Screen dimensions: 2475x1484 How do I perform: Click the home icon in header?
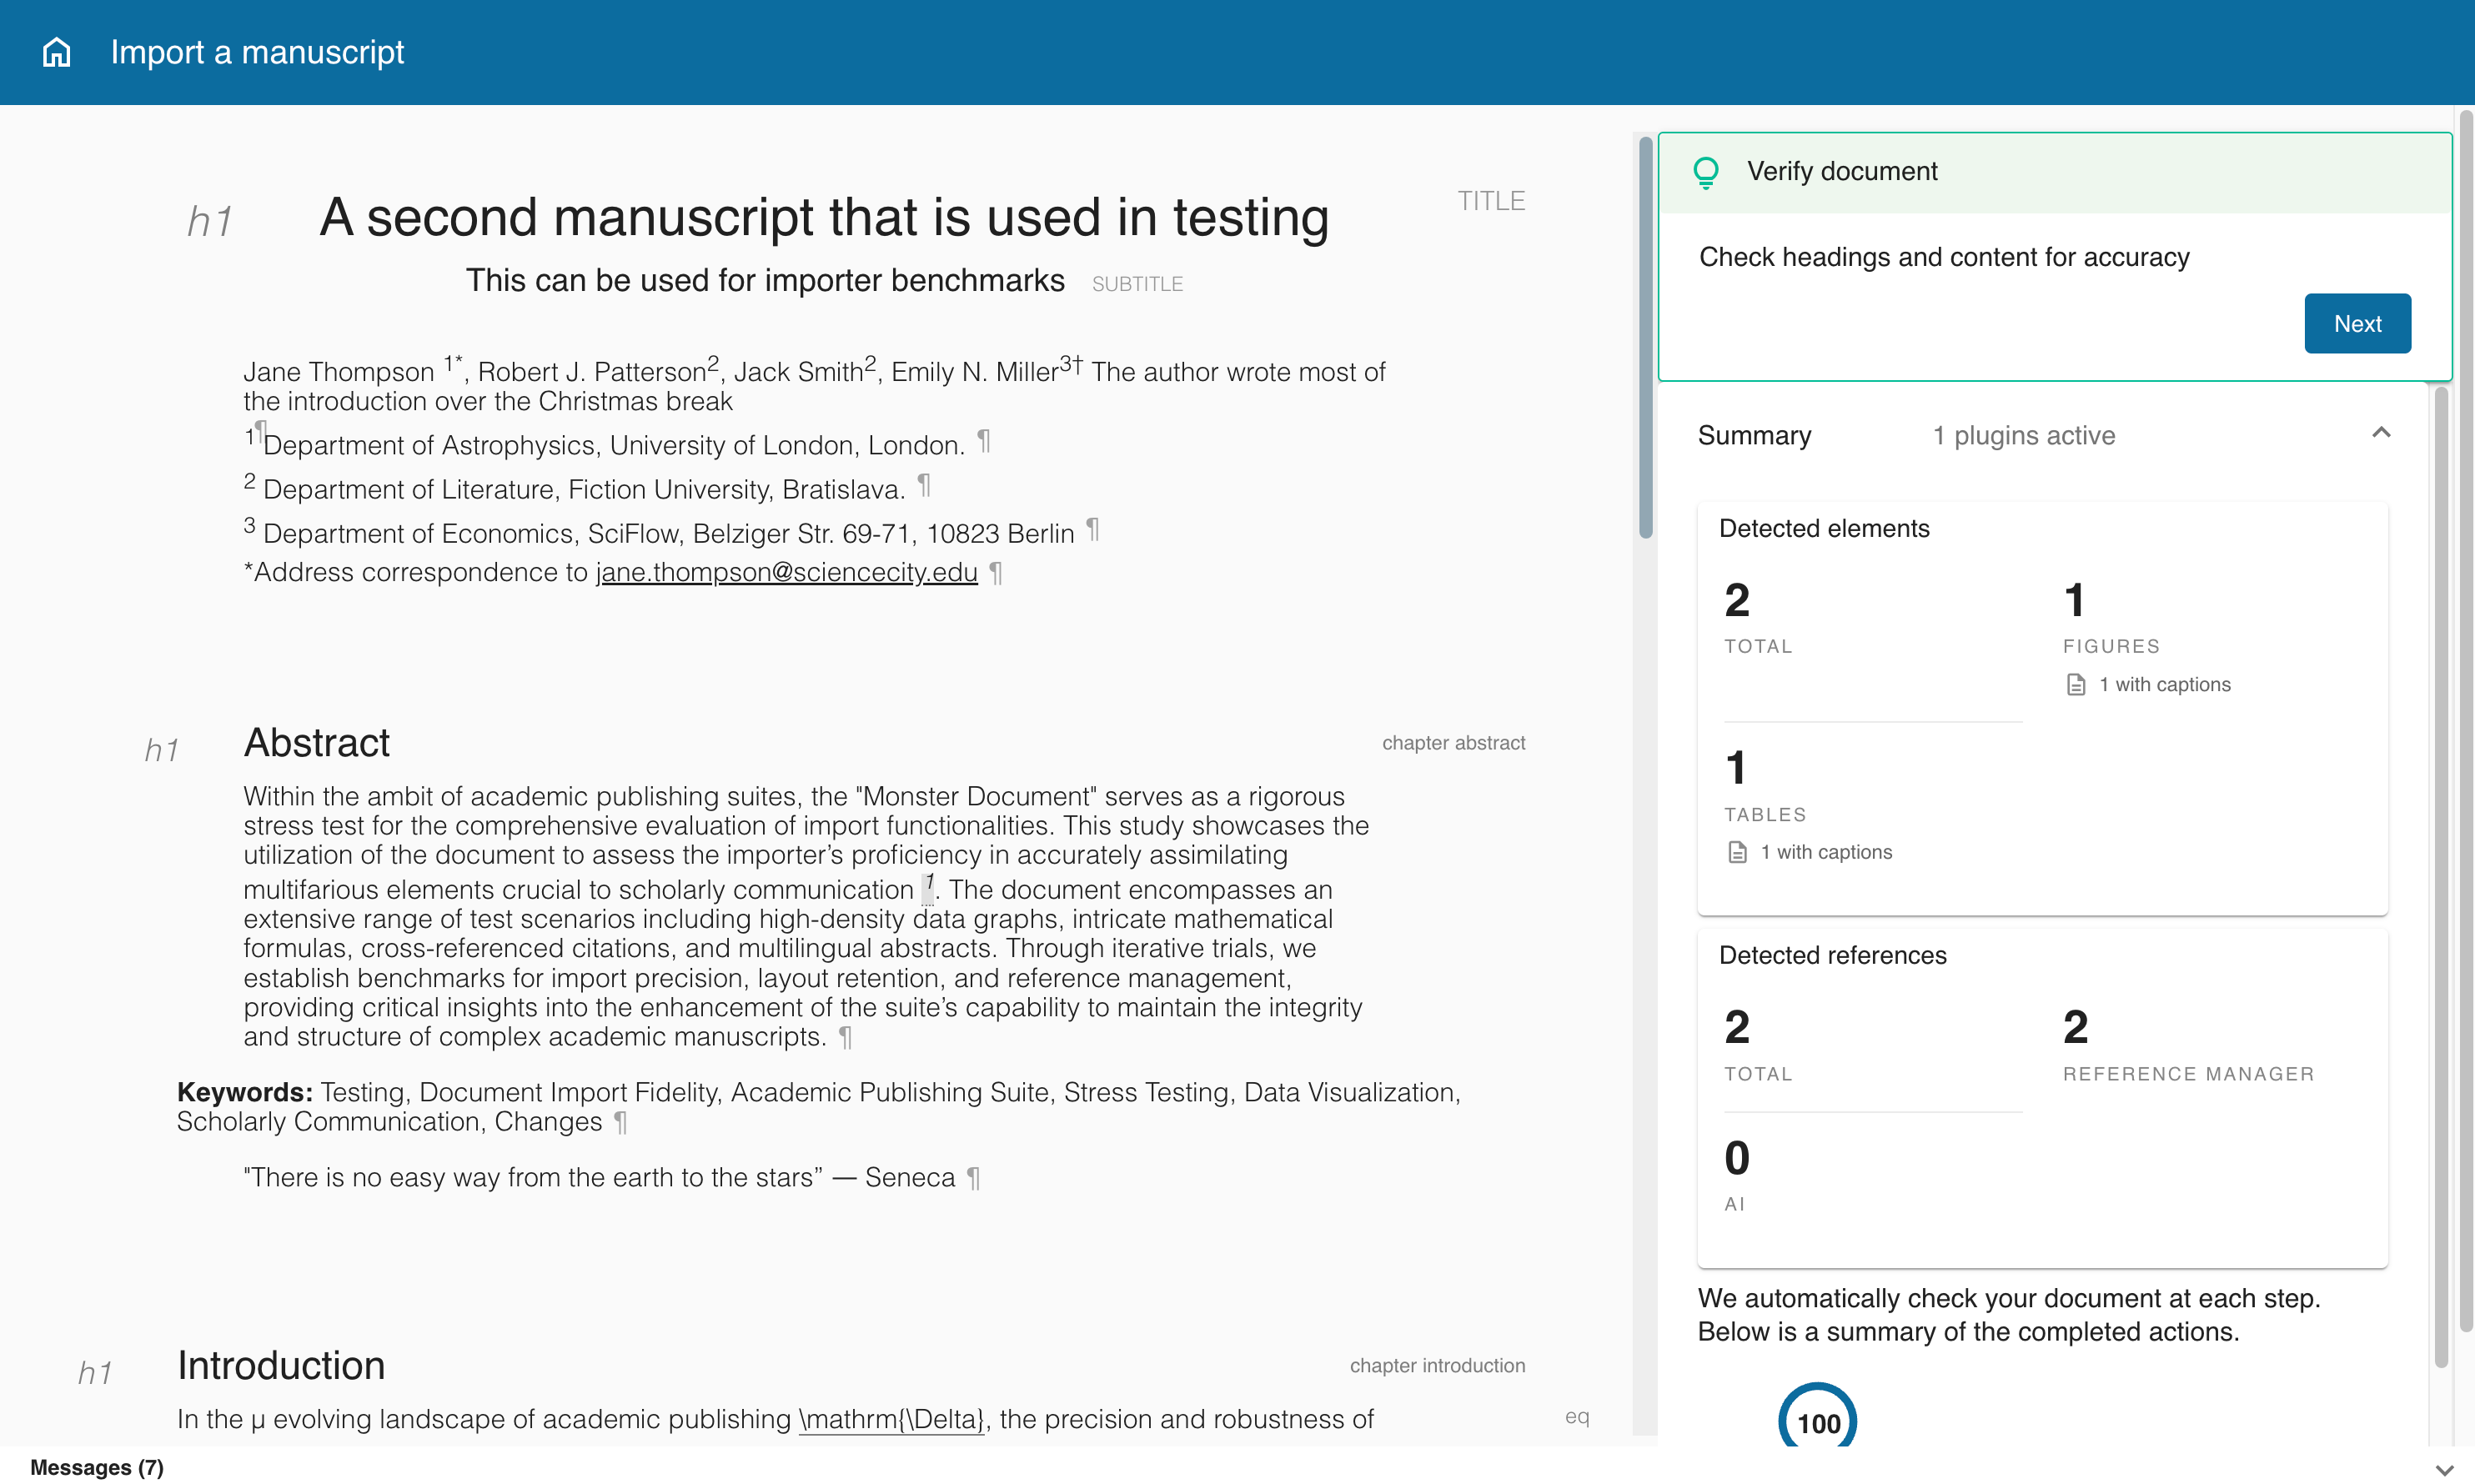click(57, 52)
